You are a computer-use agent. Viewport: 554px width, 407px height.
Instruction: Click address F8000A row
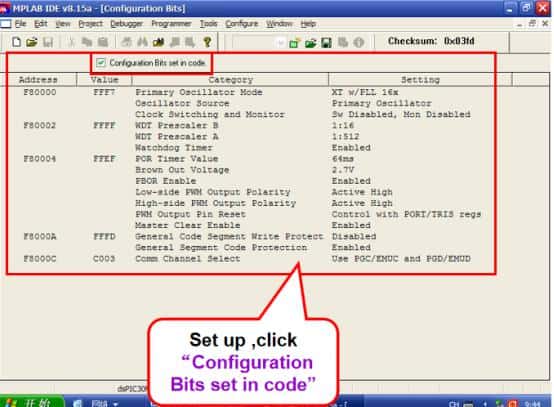click(x=40, y=236)
